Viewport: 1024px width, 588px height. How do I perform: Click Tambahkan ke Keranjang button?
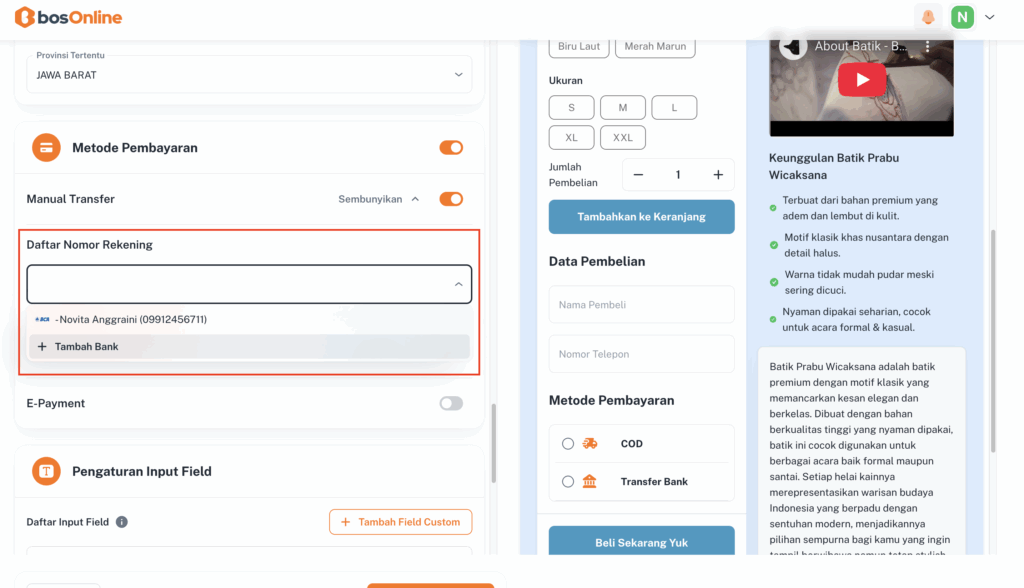tap(641, 217)
